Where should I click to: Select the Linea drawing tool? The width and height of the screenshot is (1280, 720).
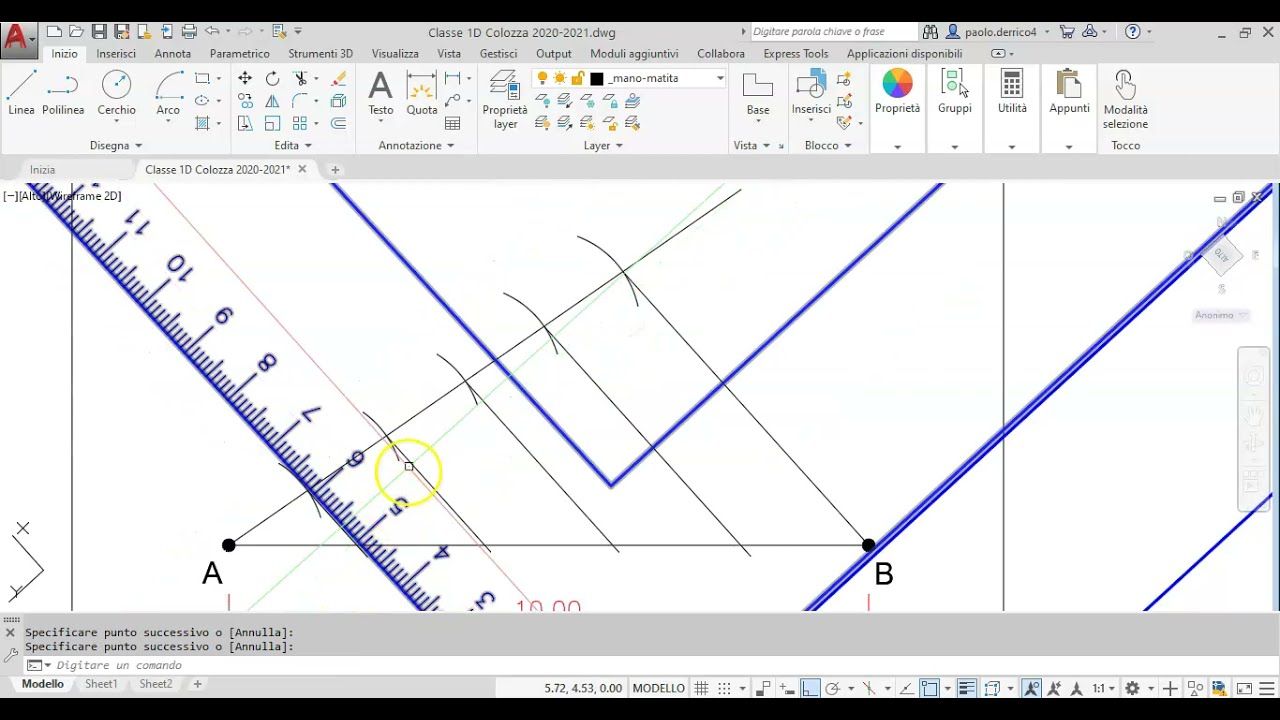click(21, 93)
